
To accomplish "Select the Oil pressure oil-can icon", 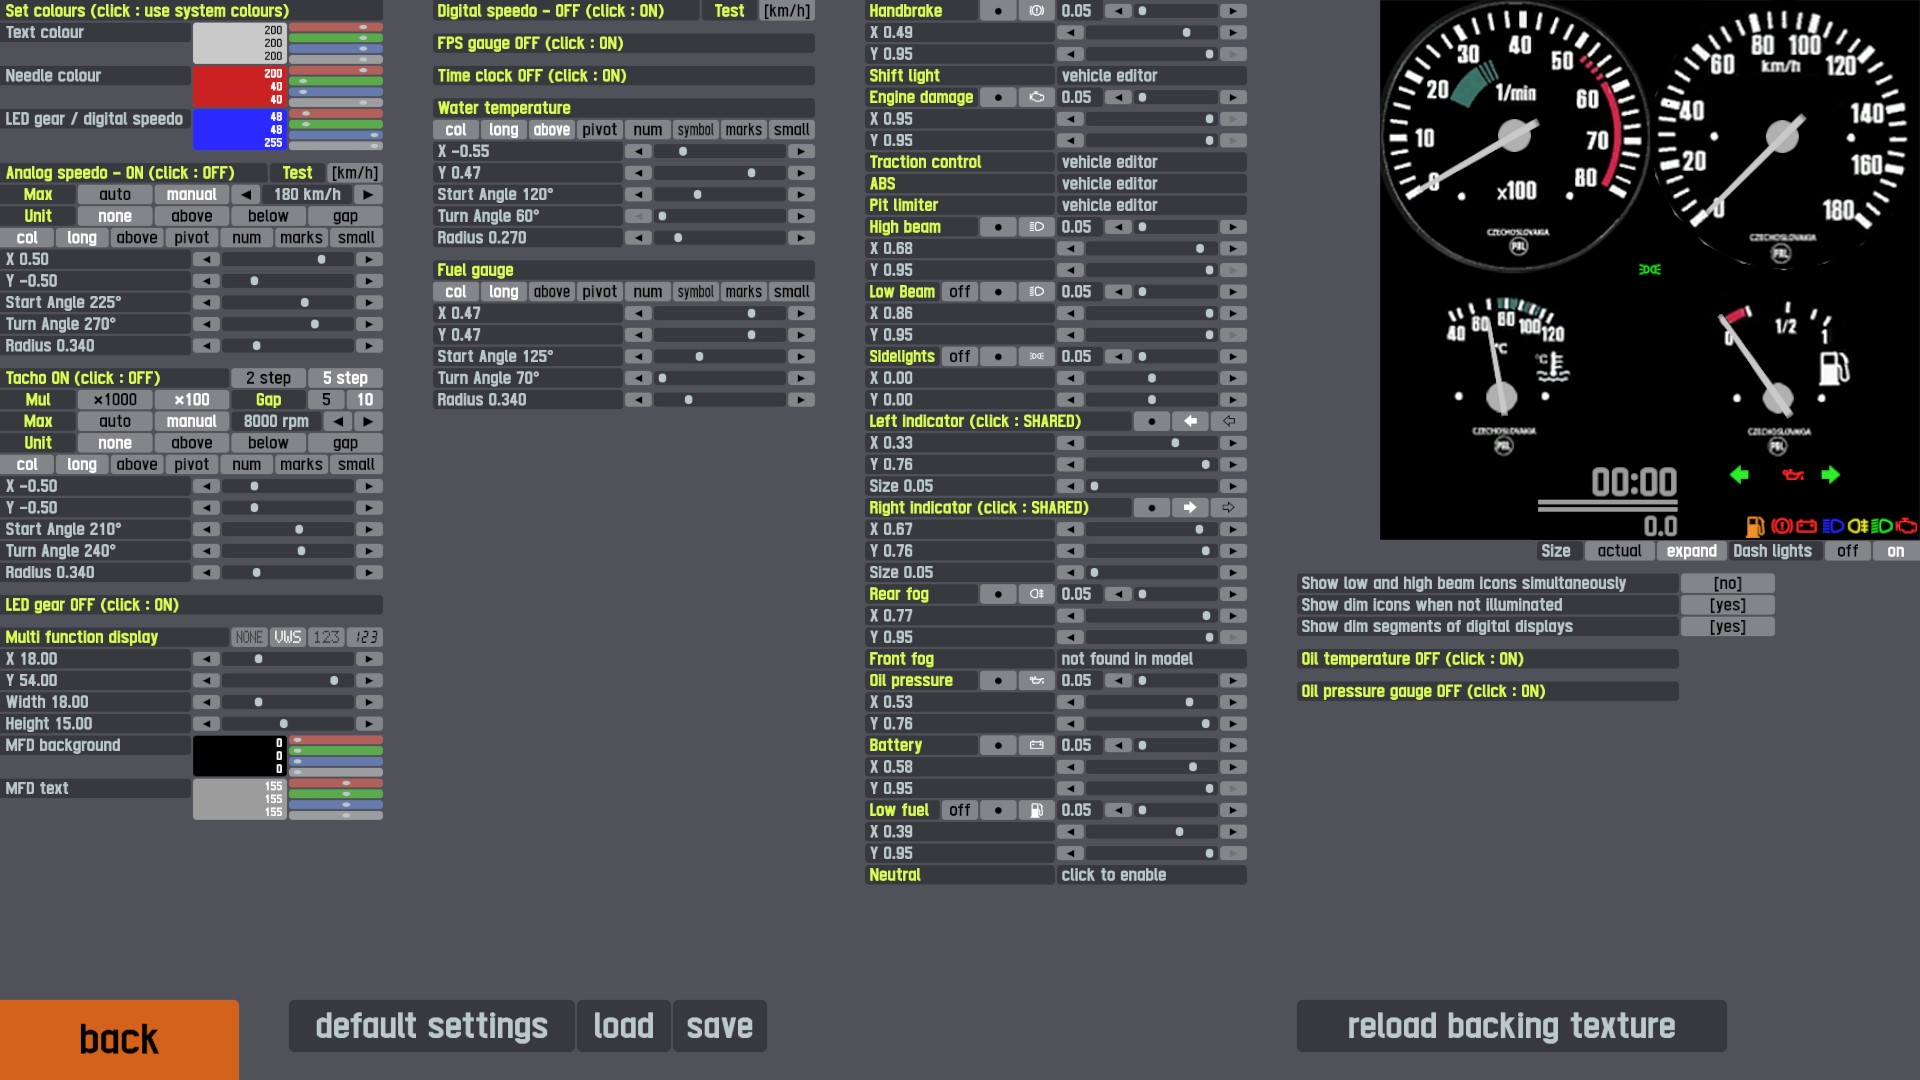I will tap(1036, 681).
